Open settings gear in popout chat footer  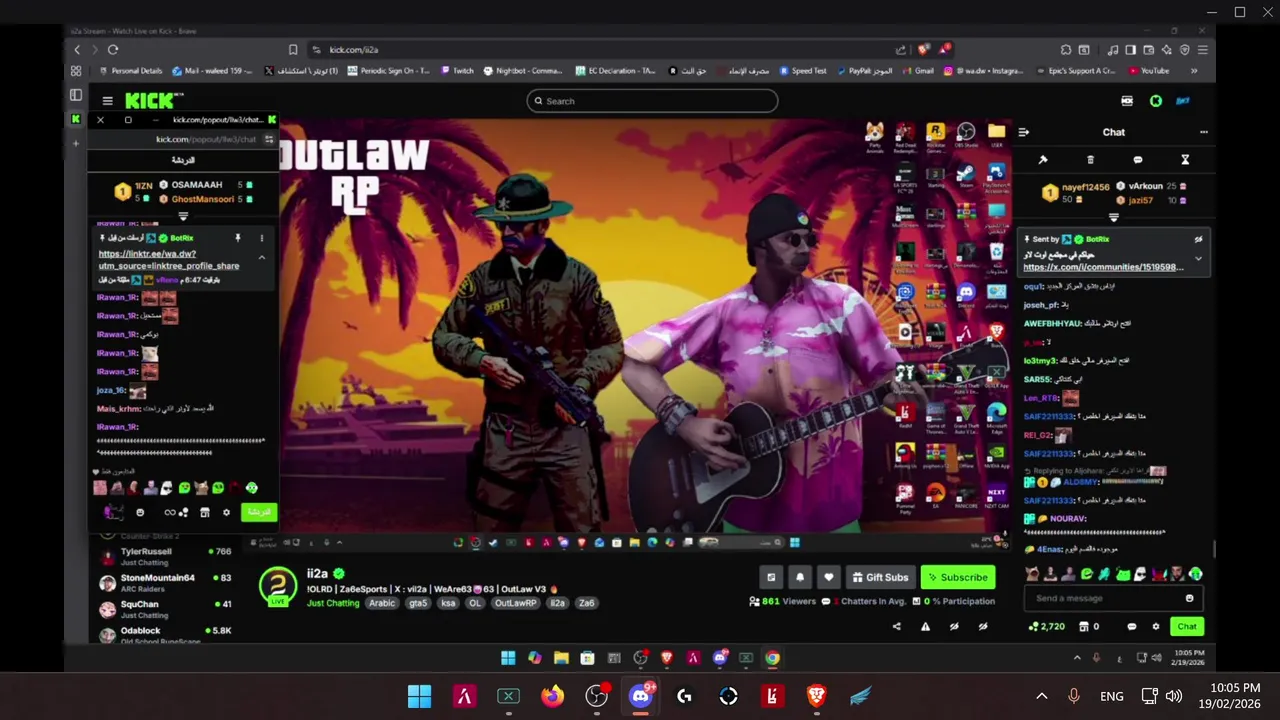point(226,513)
